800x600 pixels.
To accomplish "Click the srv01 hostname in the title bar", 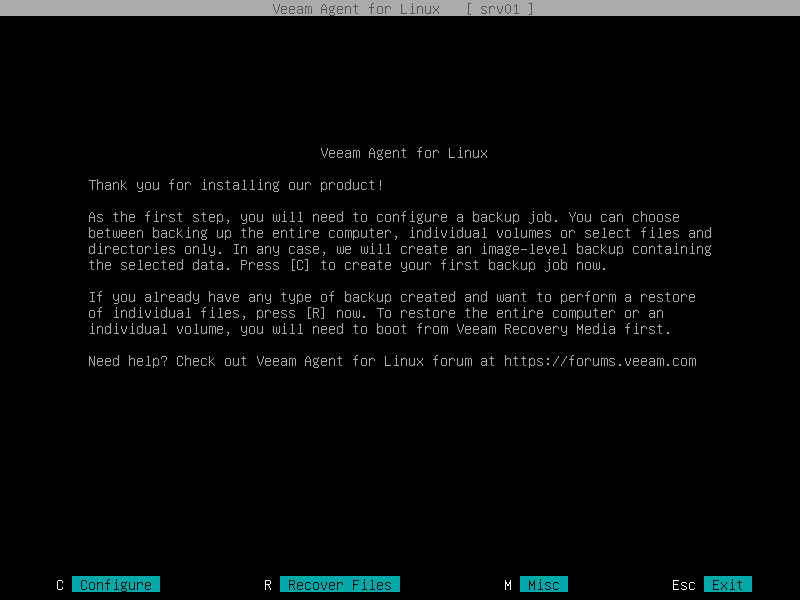I will pos(500,9).
